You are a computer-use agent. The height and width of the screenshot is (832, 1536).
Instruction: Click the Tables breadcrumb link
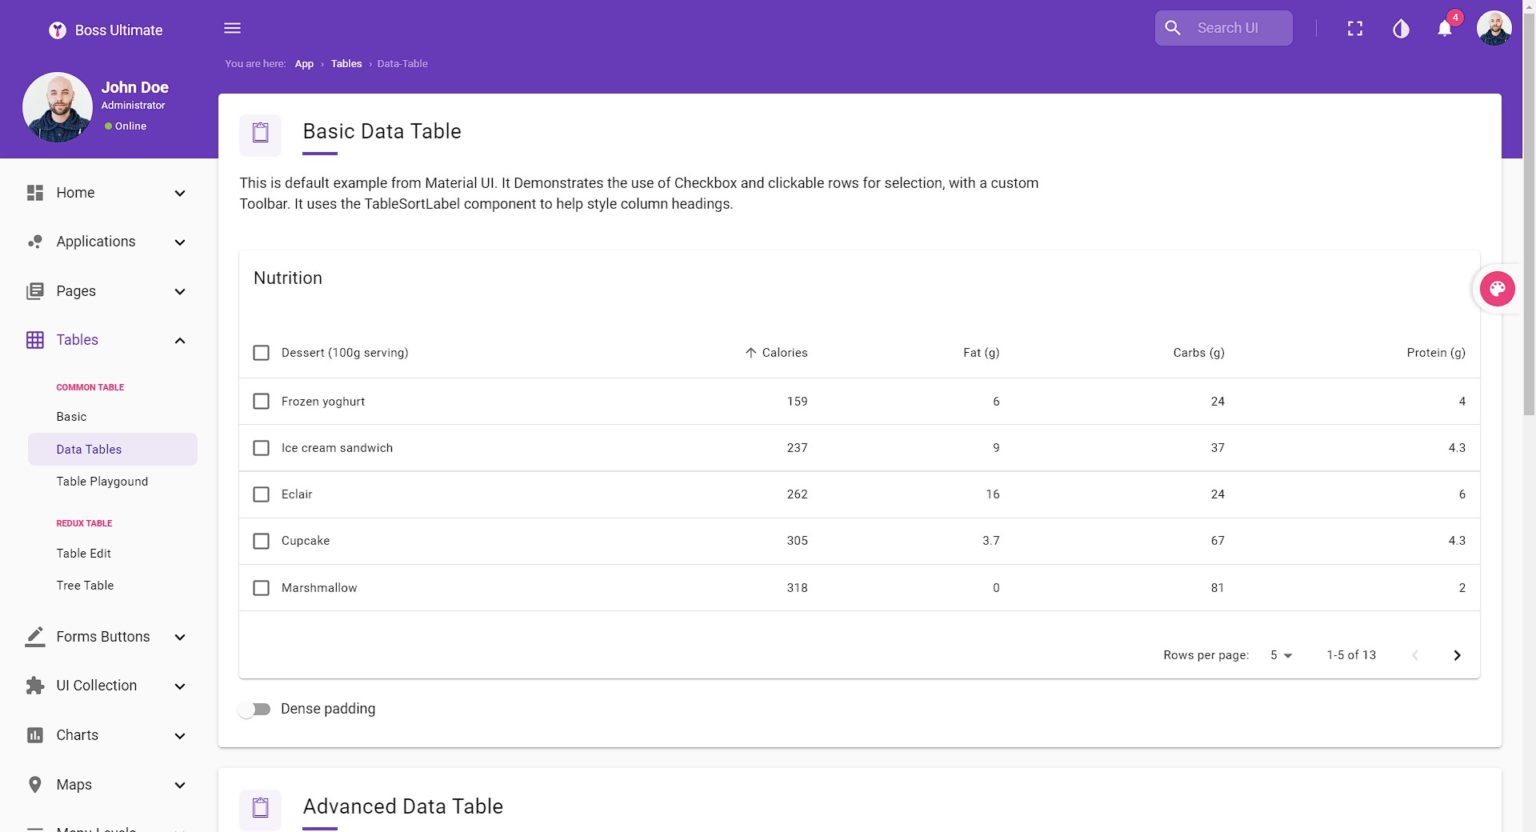[x=346, y=64]
